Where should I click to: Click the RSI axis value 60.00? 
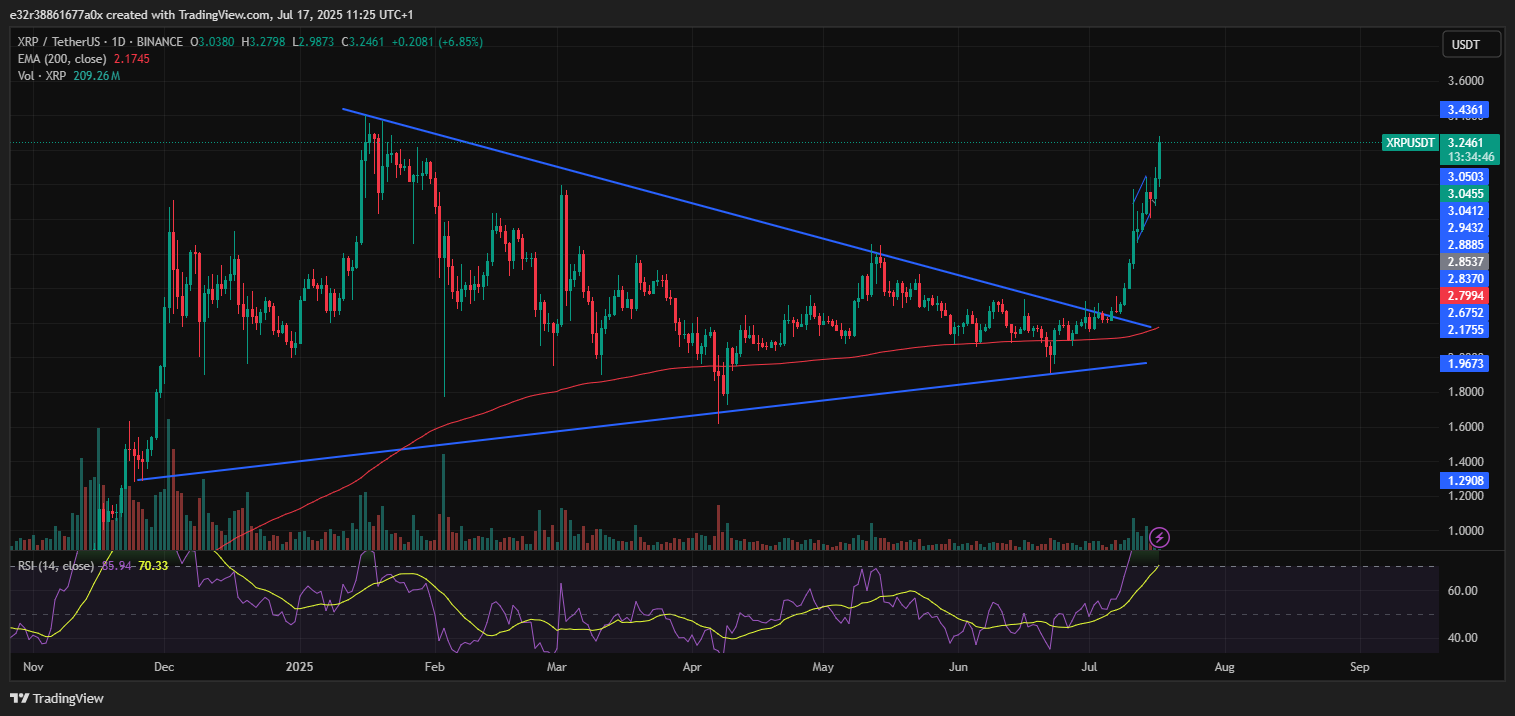click(x=1462, y=591)
